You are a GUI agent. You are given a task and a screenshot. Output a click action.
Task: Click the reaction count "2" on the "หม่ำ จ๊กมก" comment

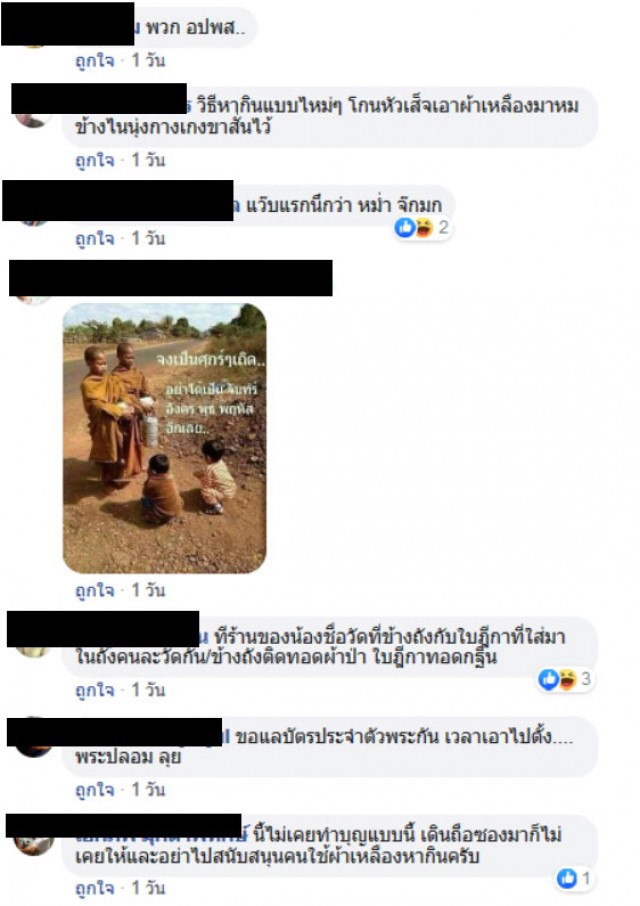click(x=443, y=227)
